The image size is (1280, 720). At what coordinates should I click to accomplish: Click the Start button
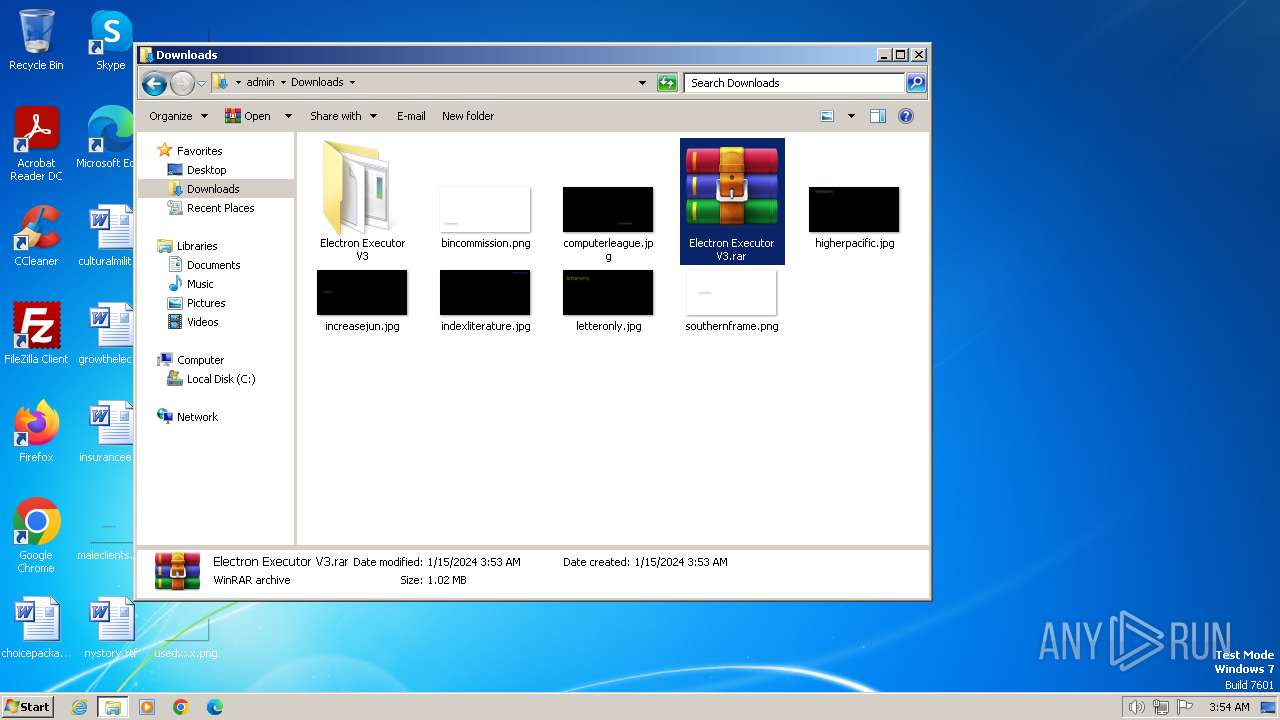27,707
